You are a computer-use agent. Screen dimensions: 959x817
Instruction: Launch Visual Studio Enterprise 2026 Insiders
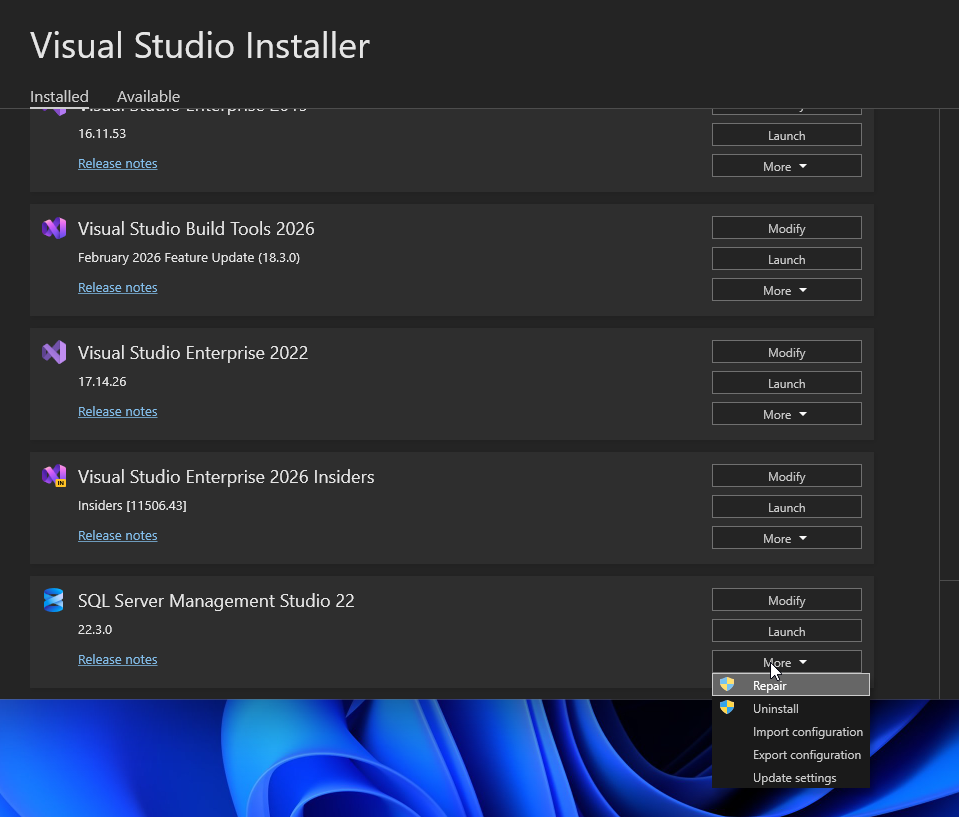tap(787, 508)
